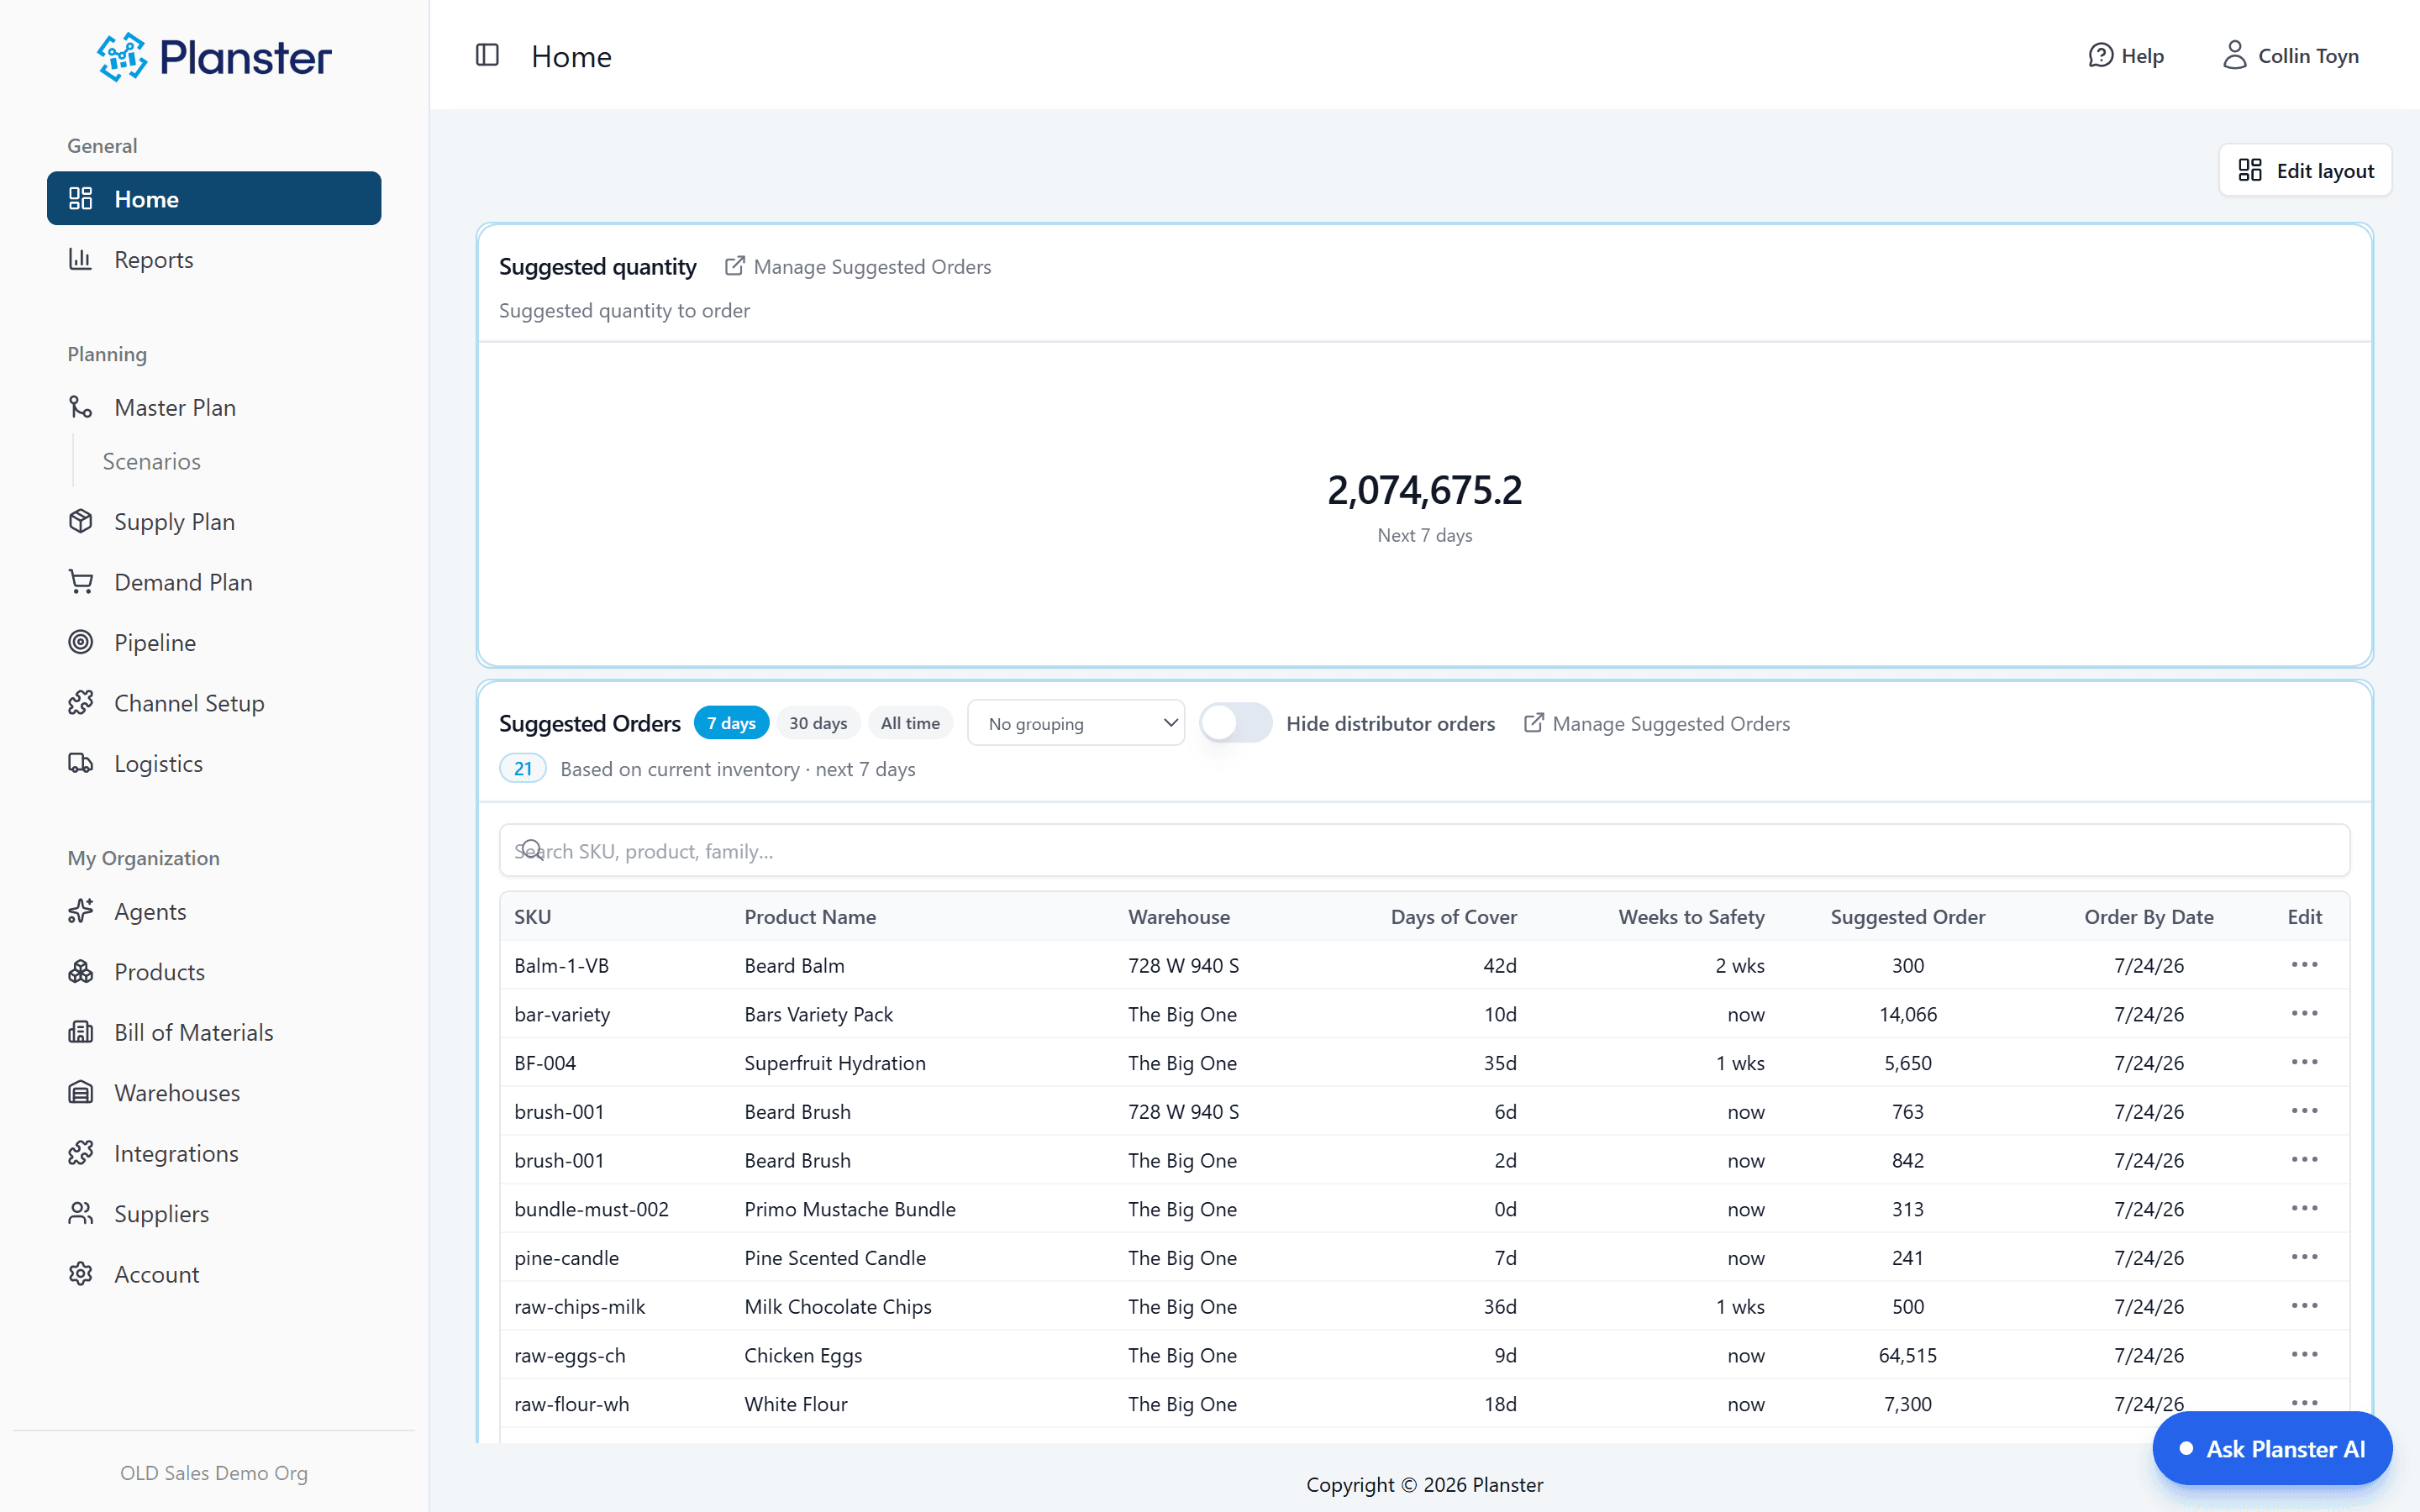Open the Help link
2420x1512 pixels.
click(2126, 55)
